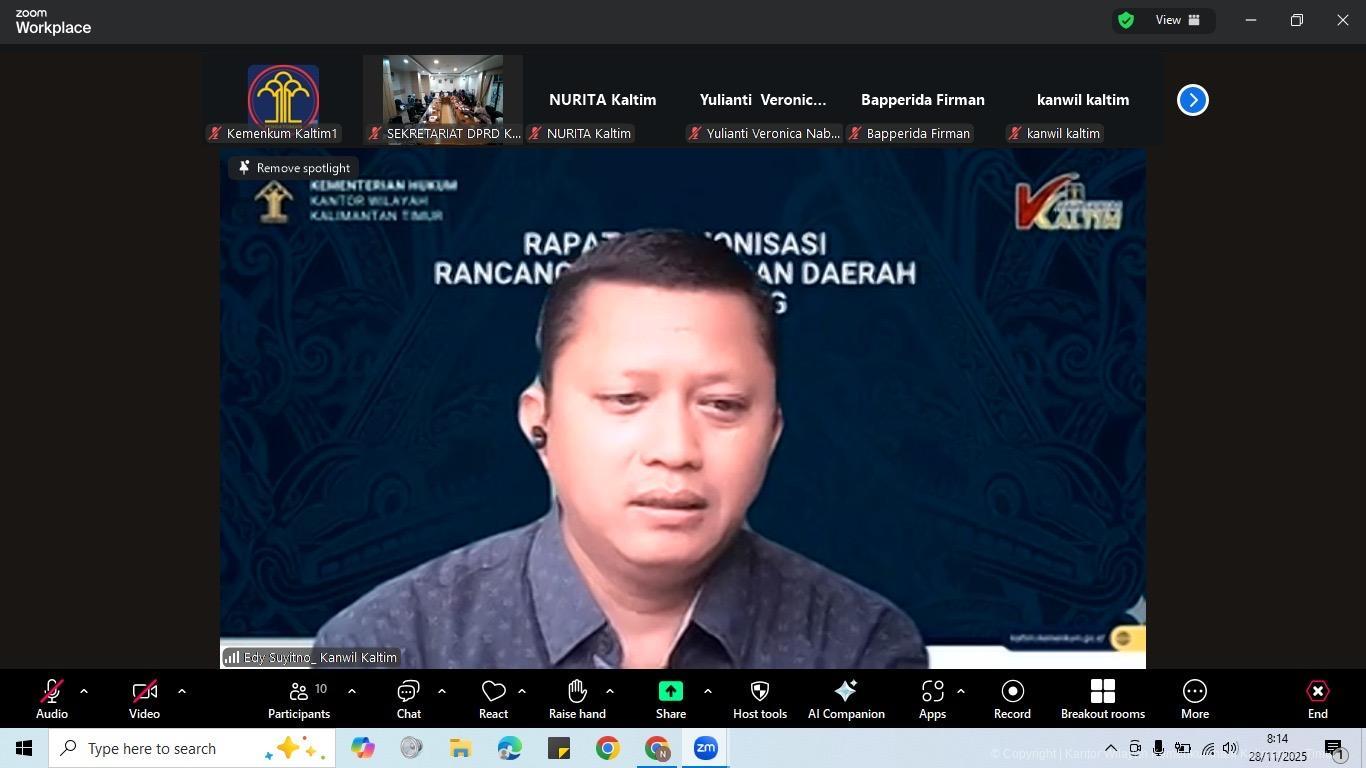
Task: Remove spotlight from the speaker
Action: point(294,168)
